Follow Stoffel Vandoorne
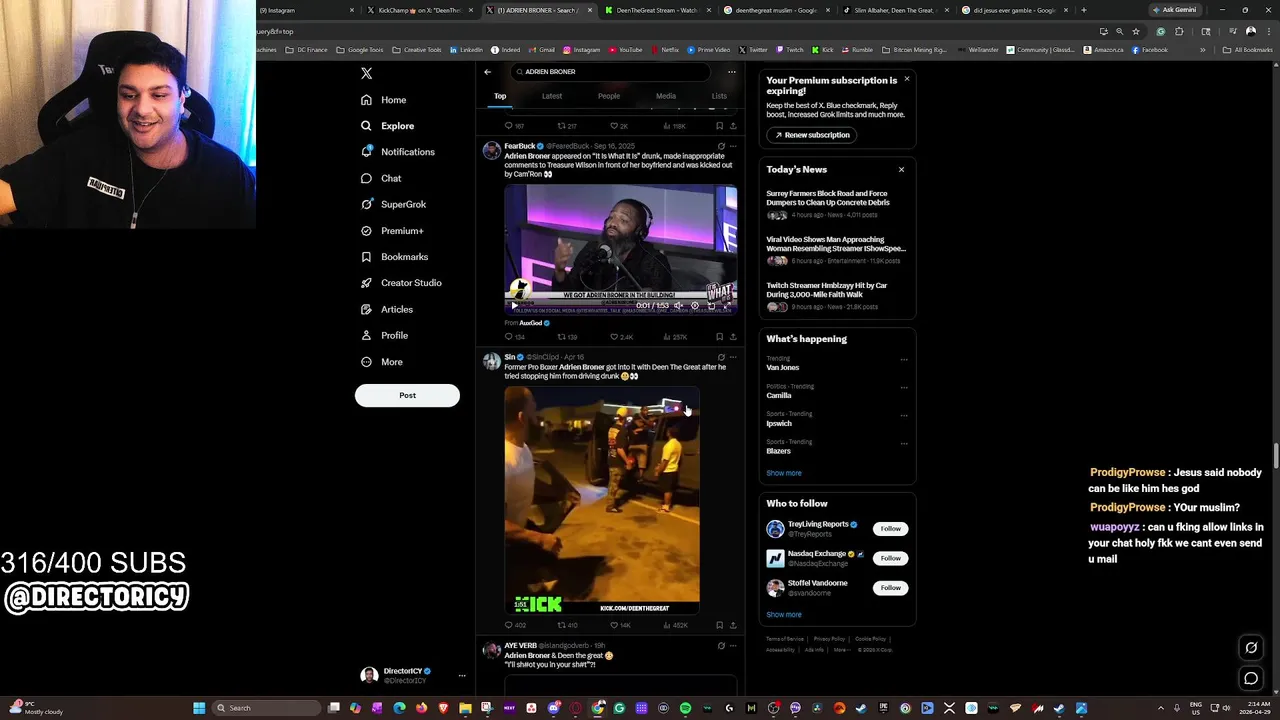 click(x=890, y=588)
